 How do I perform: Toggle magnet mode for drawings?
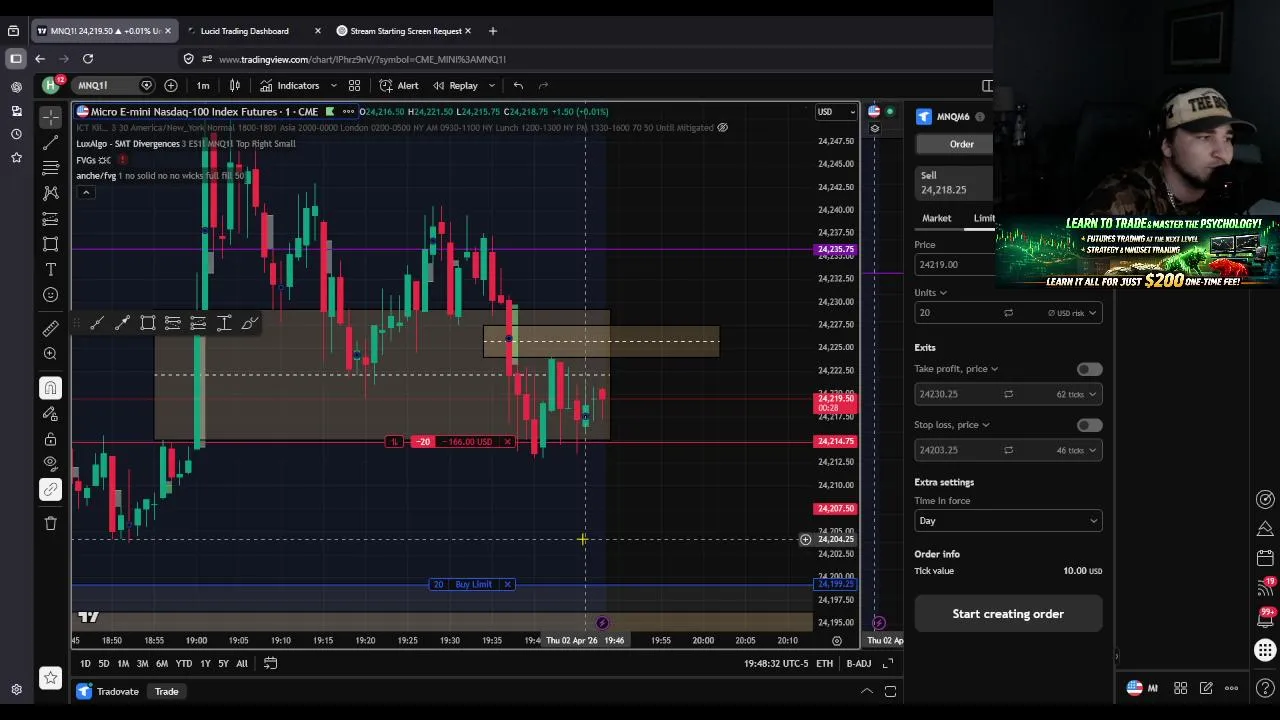tap(51, 388)
